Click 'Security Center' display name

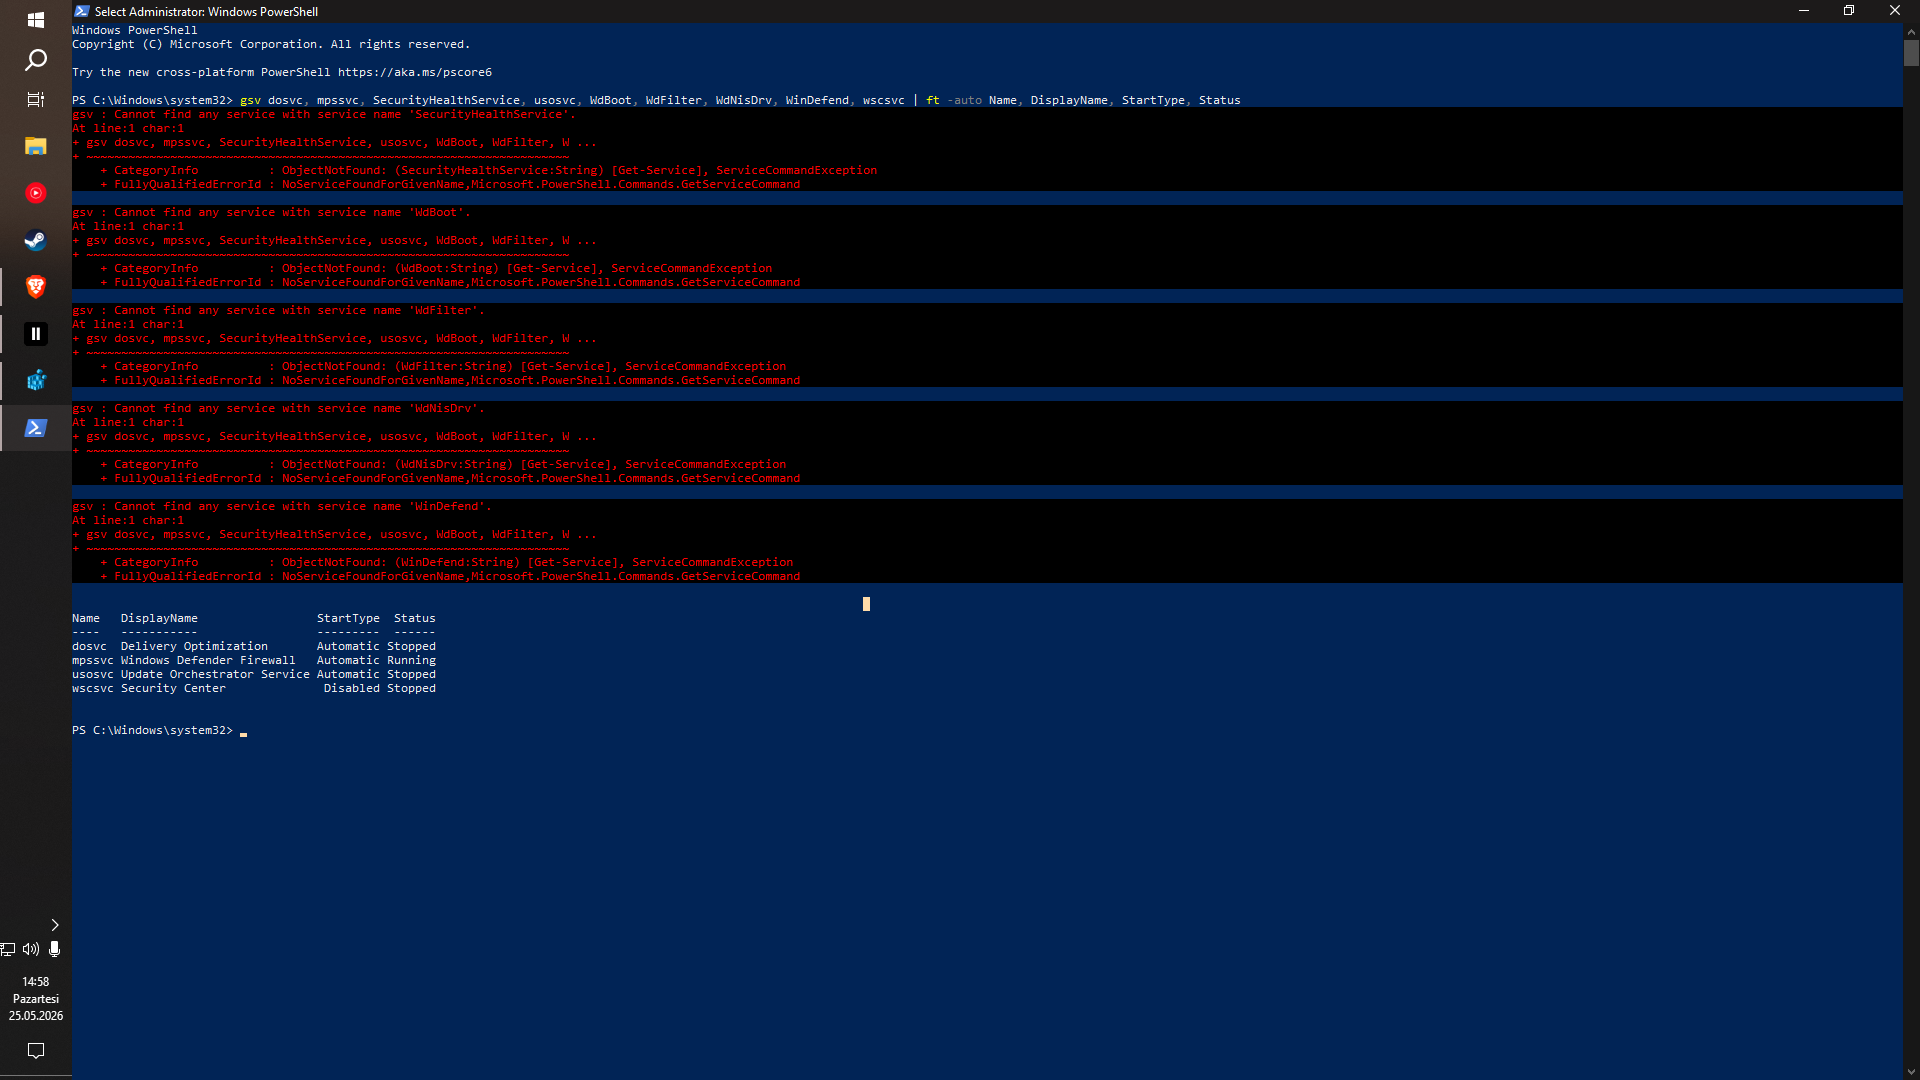click(173, 688)
